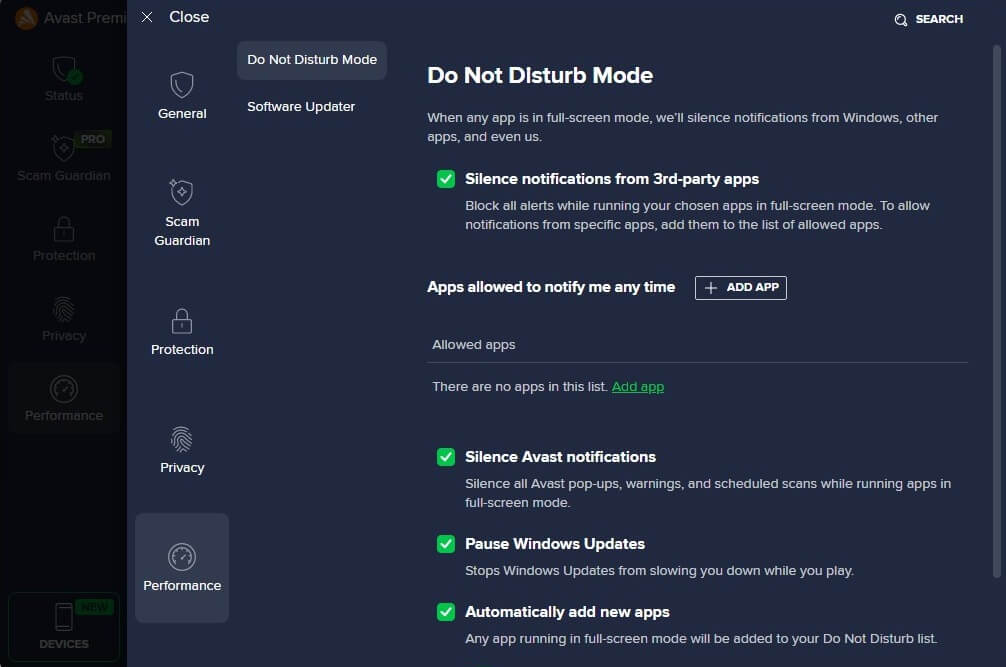The image size is (1006, 667).
Task: Click the Search magnifier icon
Action: 901,20
